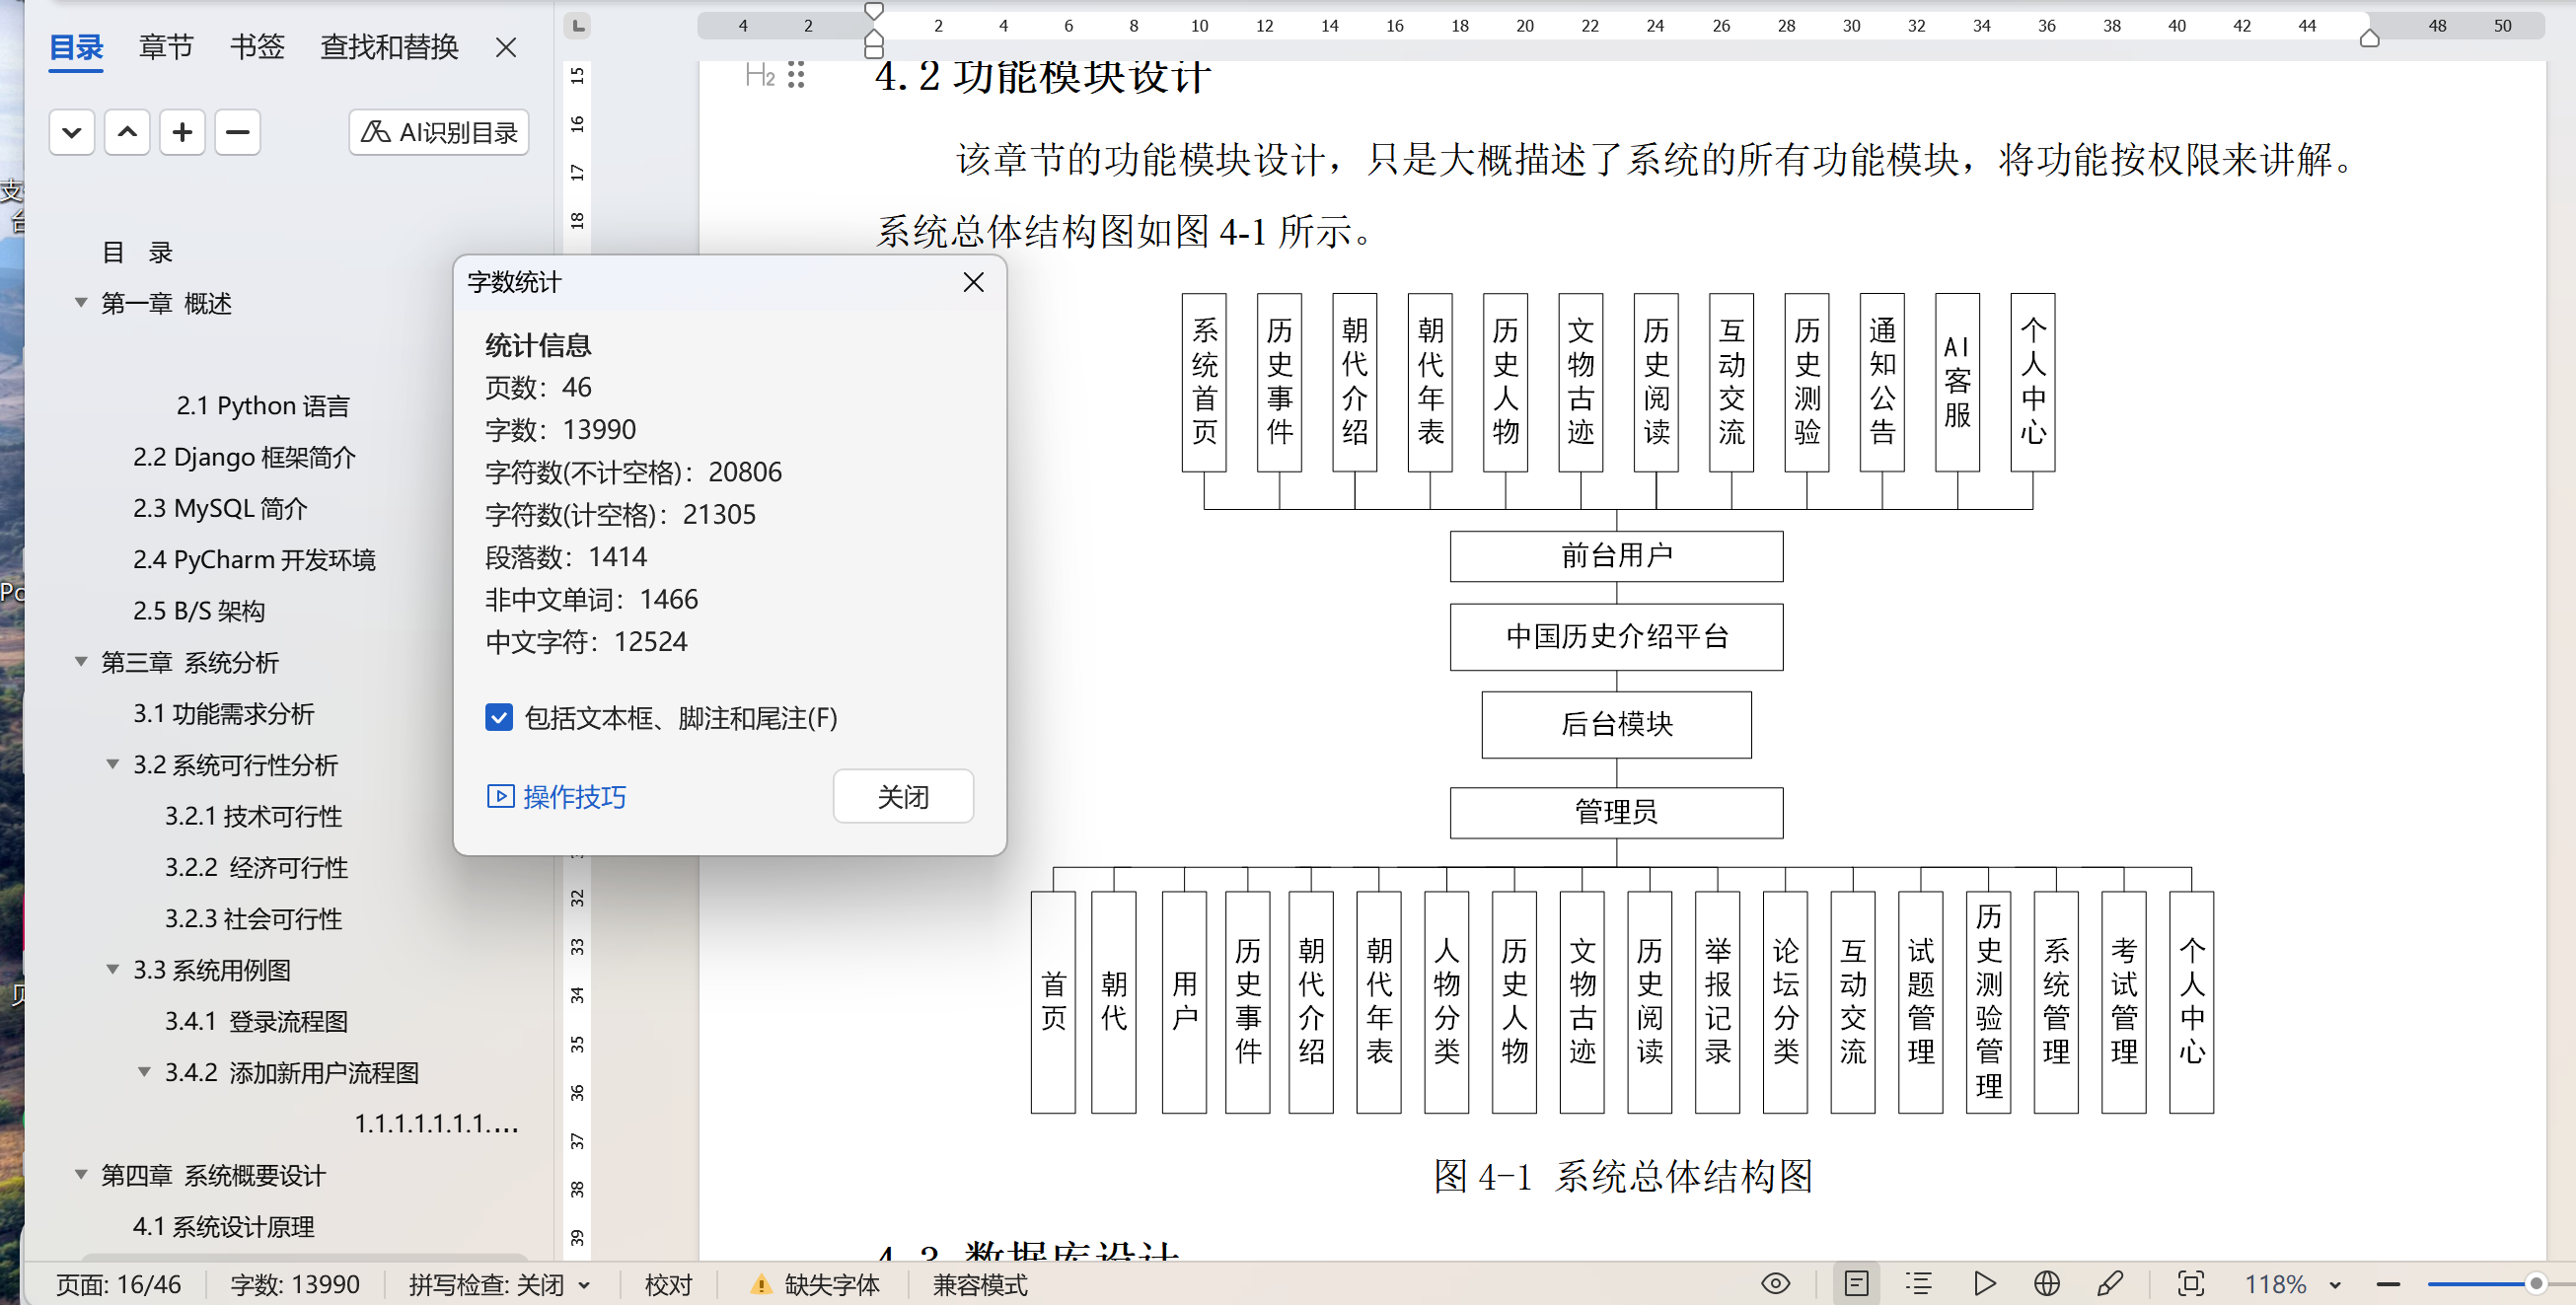Collapse 第三章 系统分析 tree node

[x=81, y=661]
